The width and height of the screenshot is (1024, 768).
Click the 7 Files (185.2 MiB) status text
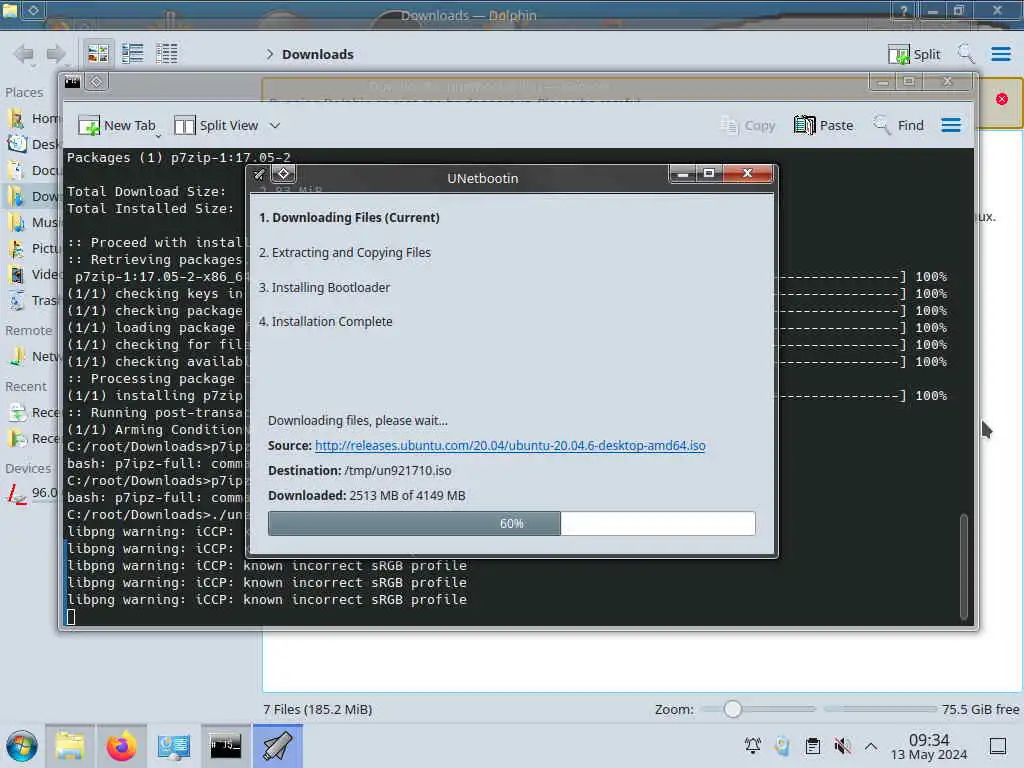[x=317, y=710]
